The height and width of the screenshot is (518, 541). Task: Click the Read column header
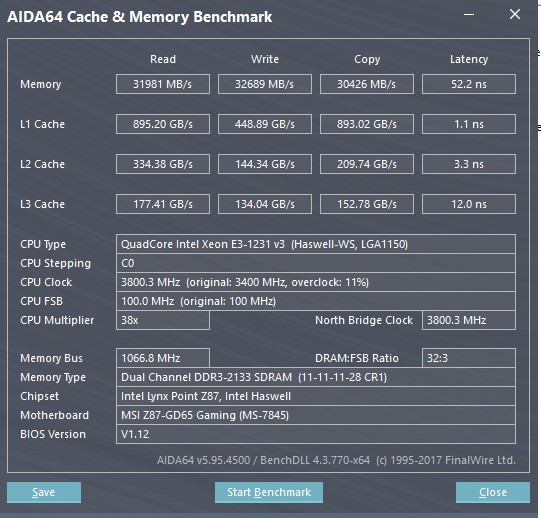click(x=163, y=59)
